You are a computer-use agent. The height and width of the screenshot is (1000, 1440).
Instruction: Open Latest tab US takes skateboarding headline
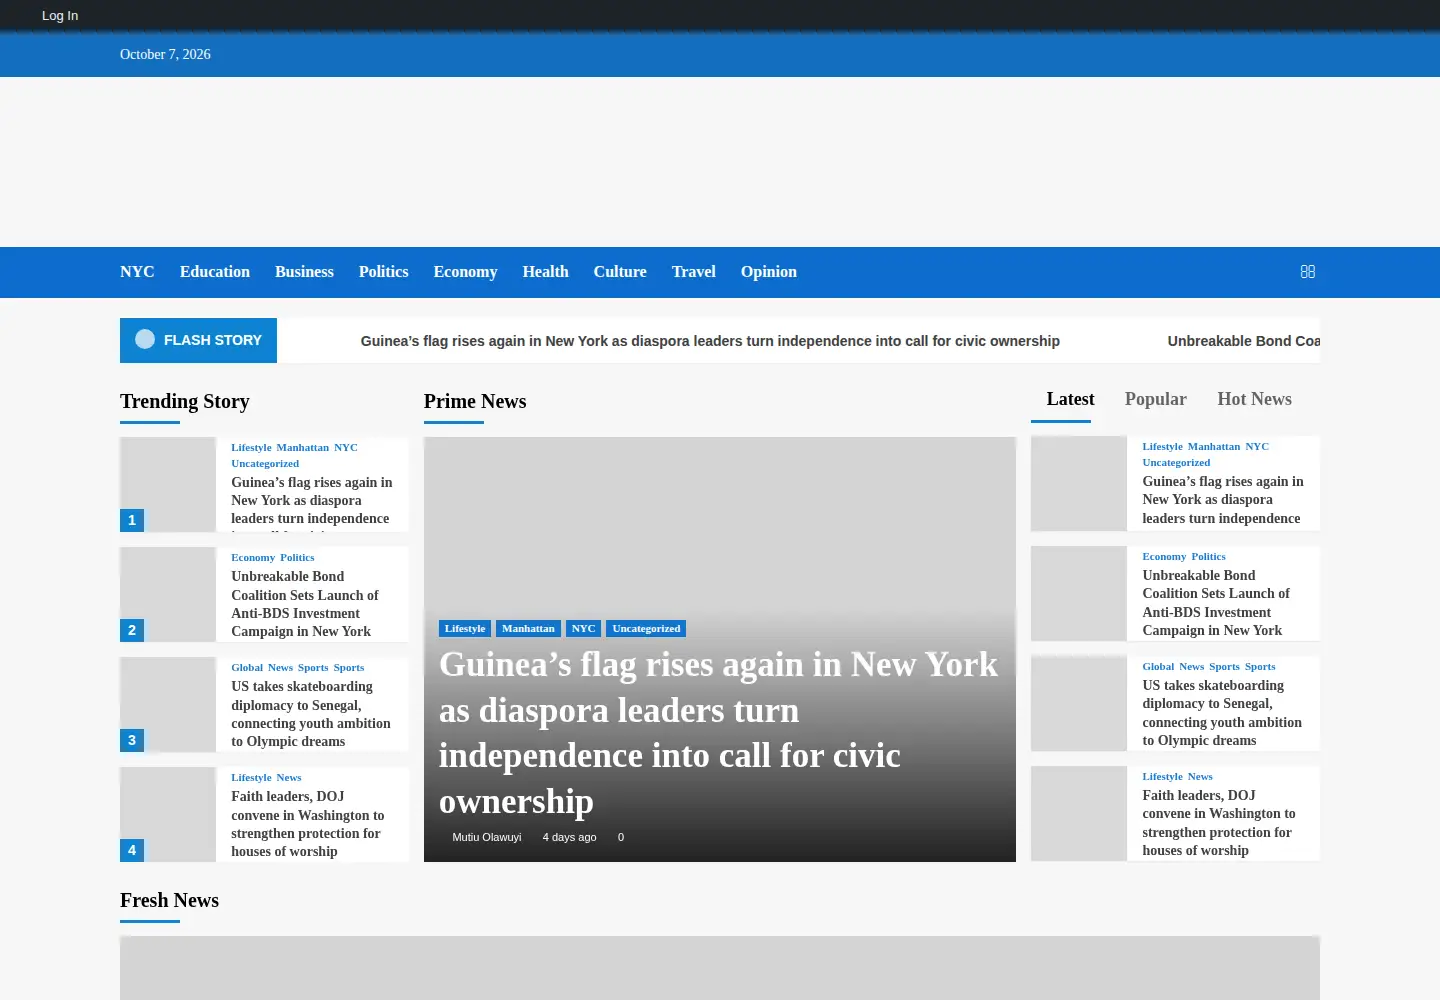tap(1222, 713)
